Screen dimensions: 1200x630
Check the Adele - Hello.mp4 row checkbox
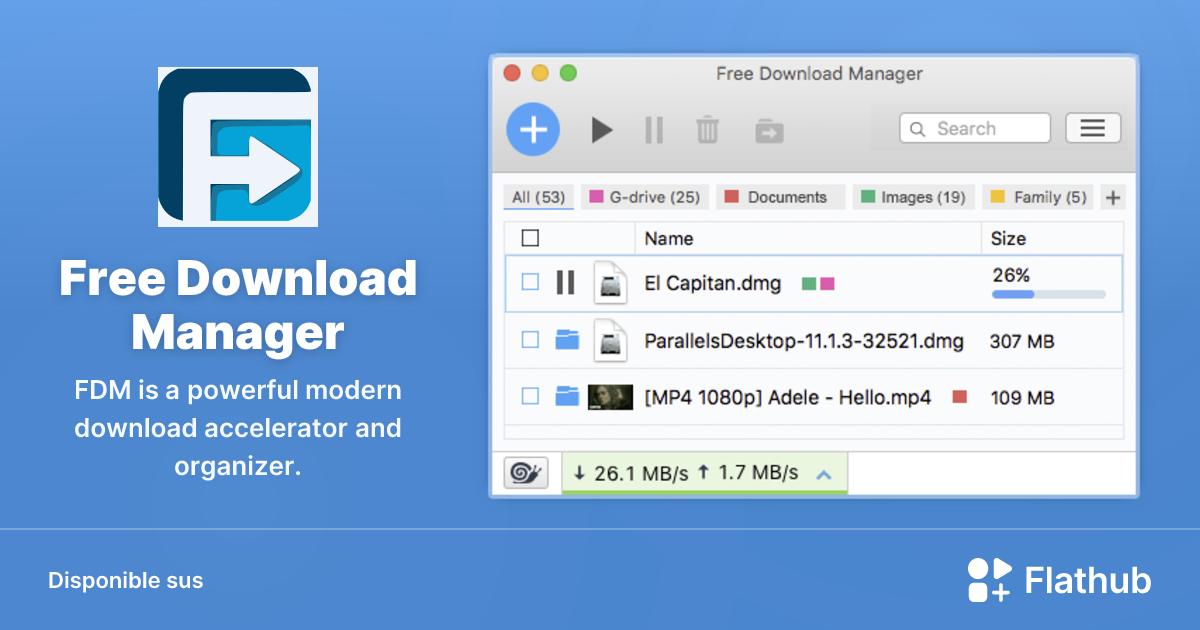click(x=530, y=397)
